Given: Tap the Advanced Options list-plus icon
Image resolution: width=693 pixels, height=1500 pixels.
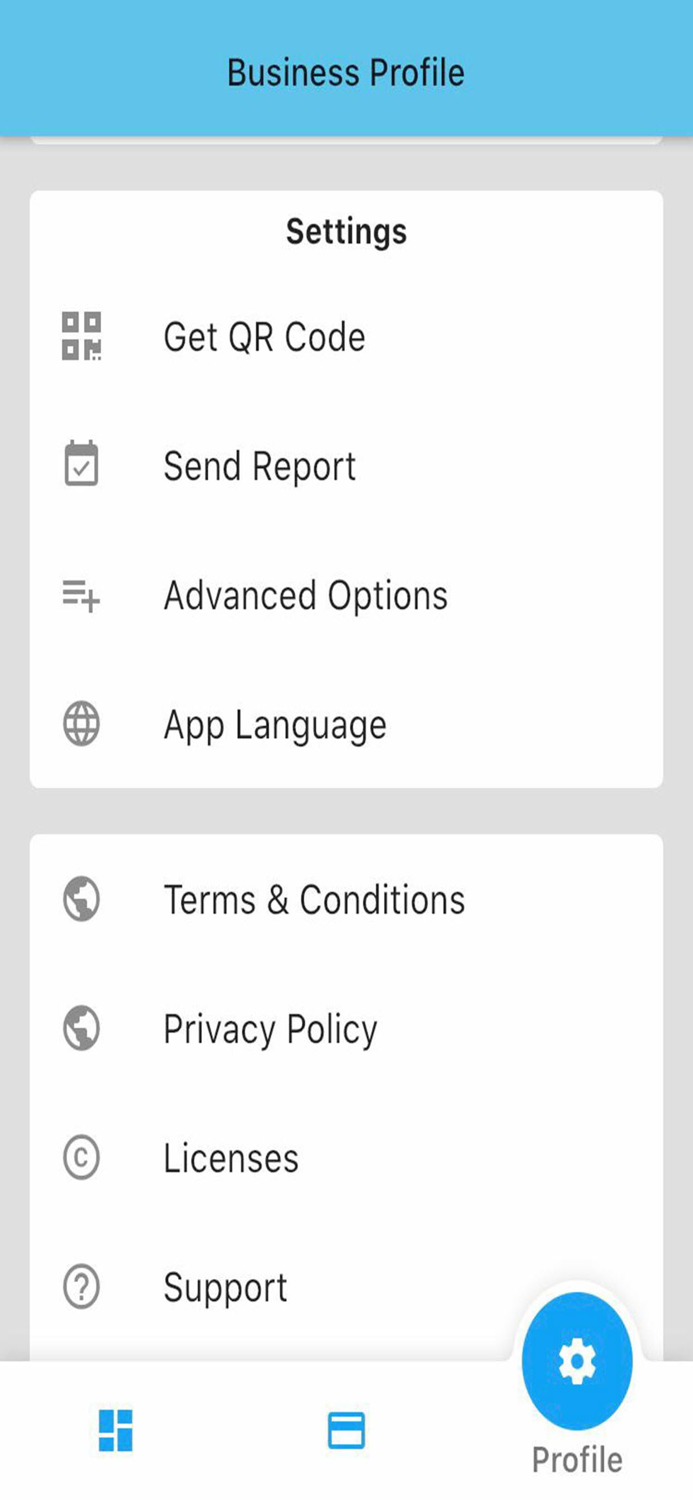Looking at the screenshot, I should (81, 596).
